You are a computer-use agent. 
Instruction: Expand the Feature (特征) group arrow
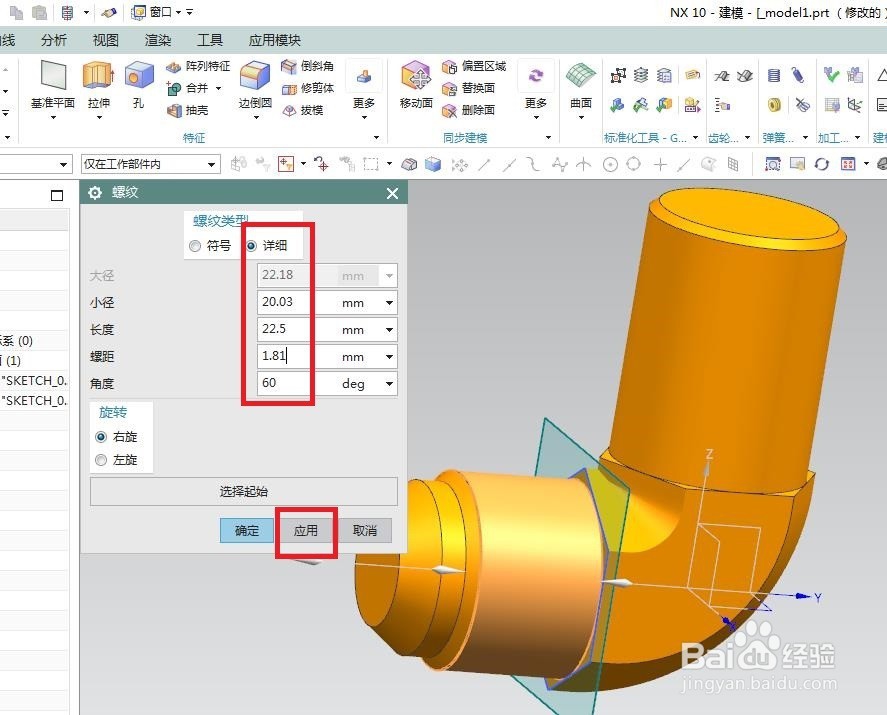[x=376, y=137]
